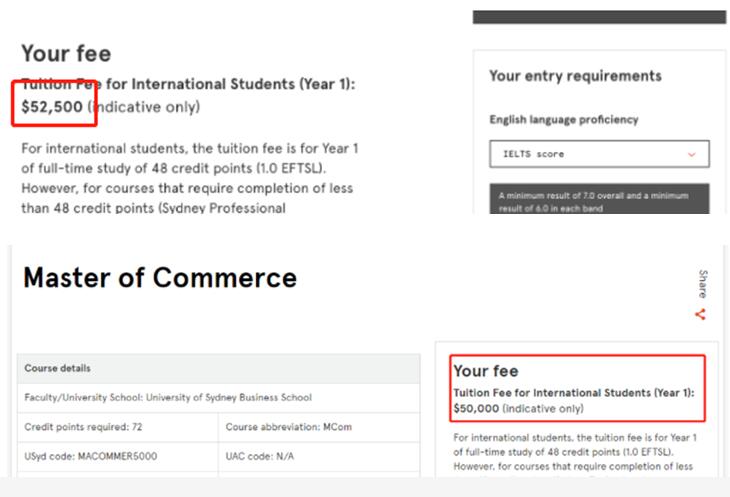Click the USyd code MACOMMER5000 cell
This screenshot has height=497, width=730.
pyautogui.click(x=116, y=457)
